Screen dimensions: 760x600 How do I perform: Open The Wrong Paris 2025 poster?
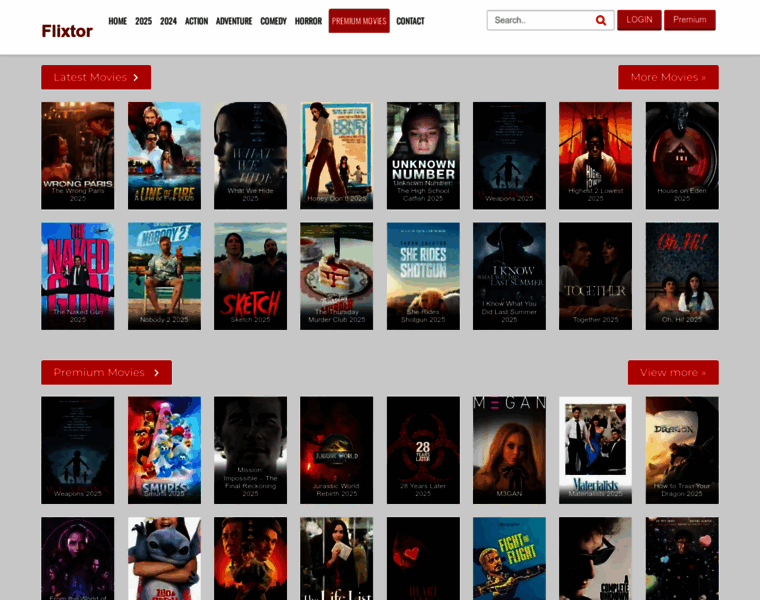(x=78, y=156)
